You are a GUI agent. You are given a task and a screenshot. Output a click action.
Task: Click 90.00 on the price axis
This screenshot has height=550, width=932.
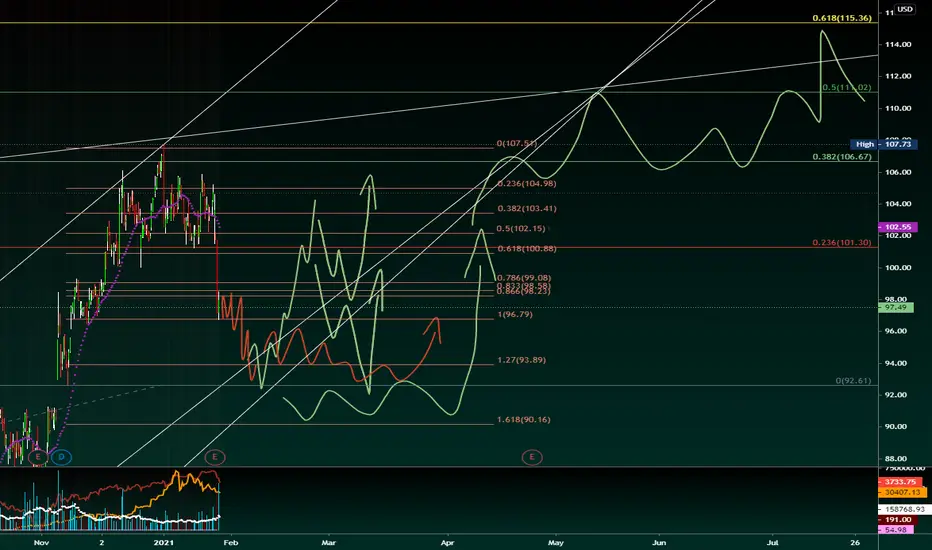point(898,427)
